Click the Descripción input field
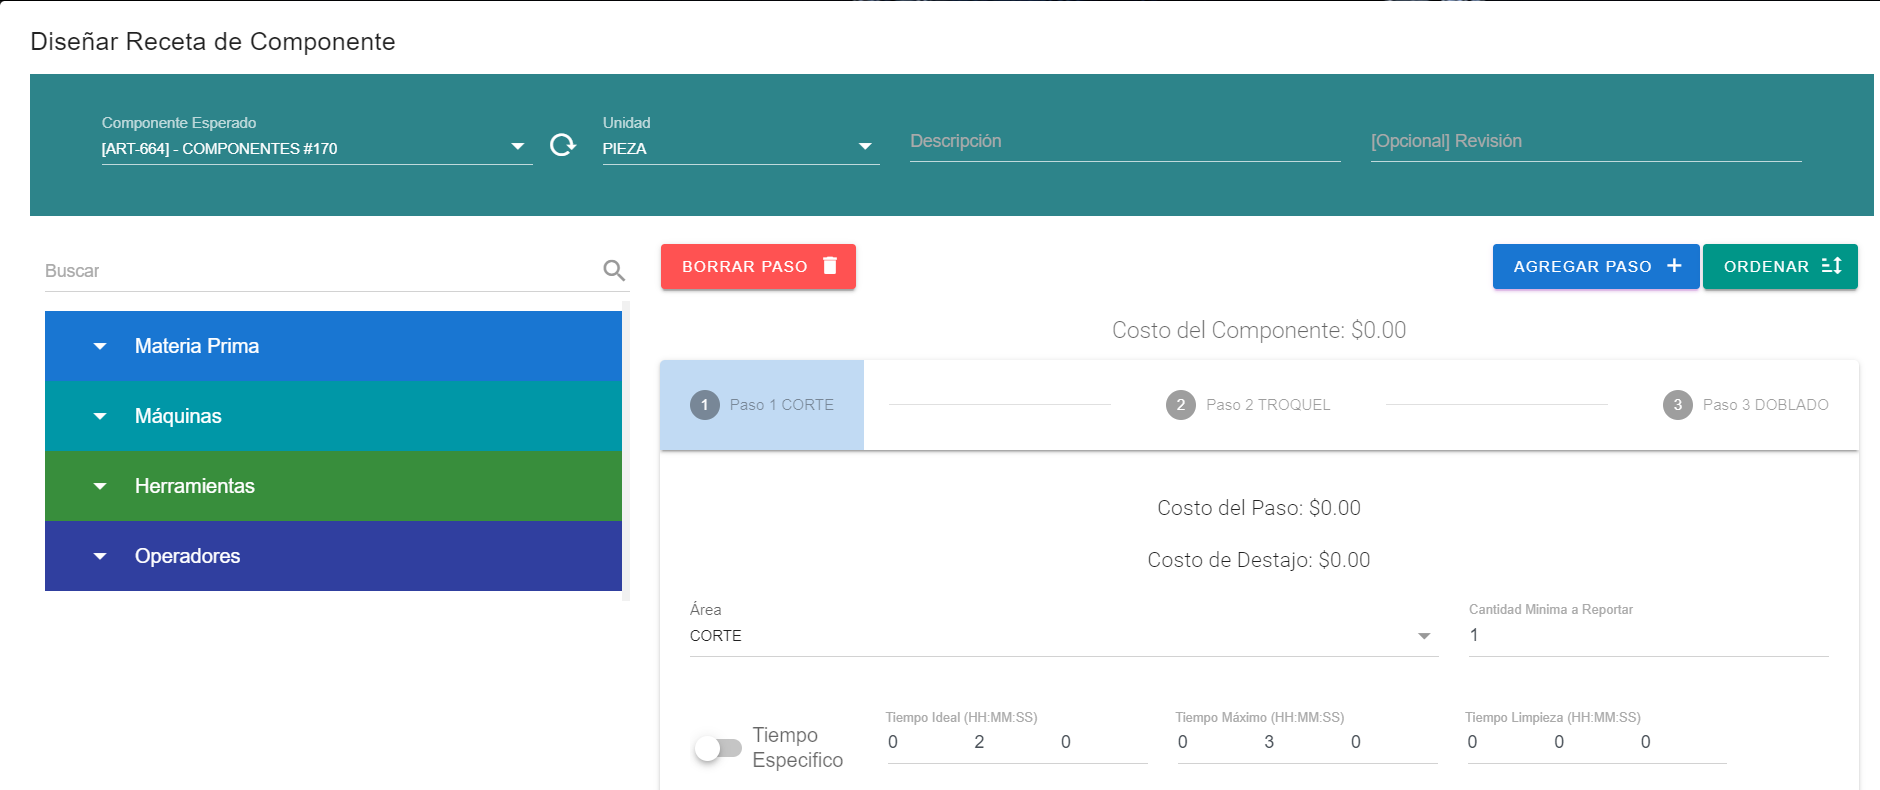 click(1124, 142)
